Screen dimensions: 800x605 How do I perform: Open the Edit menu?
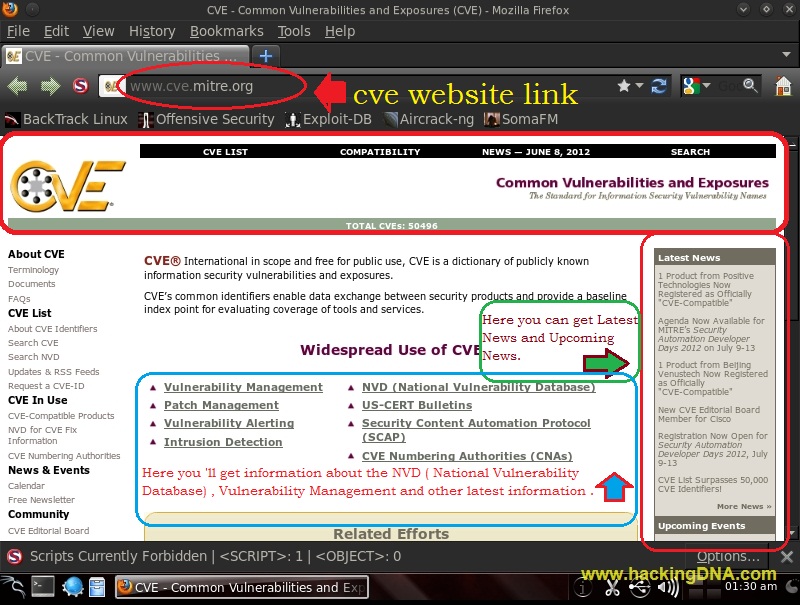[x=56, y=31]
